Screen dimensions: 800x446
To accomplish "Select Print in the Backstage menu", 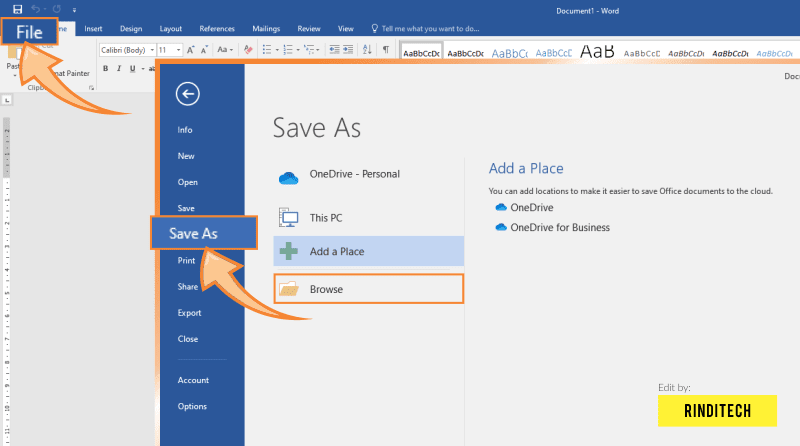I will 187,261.
